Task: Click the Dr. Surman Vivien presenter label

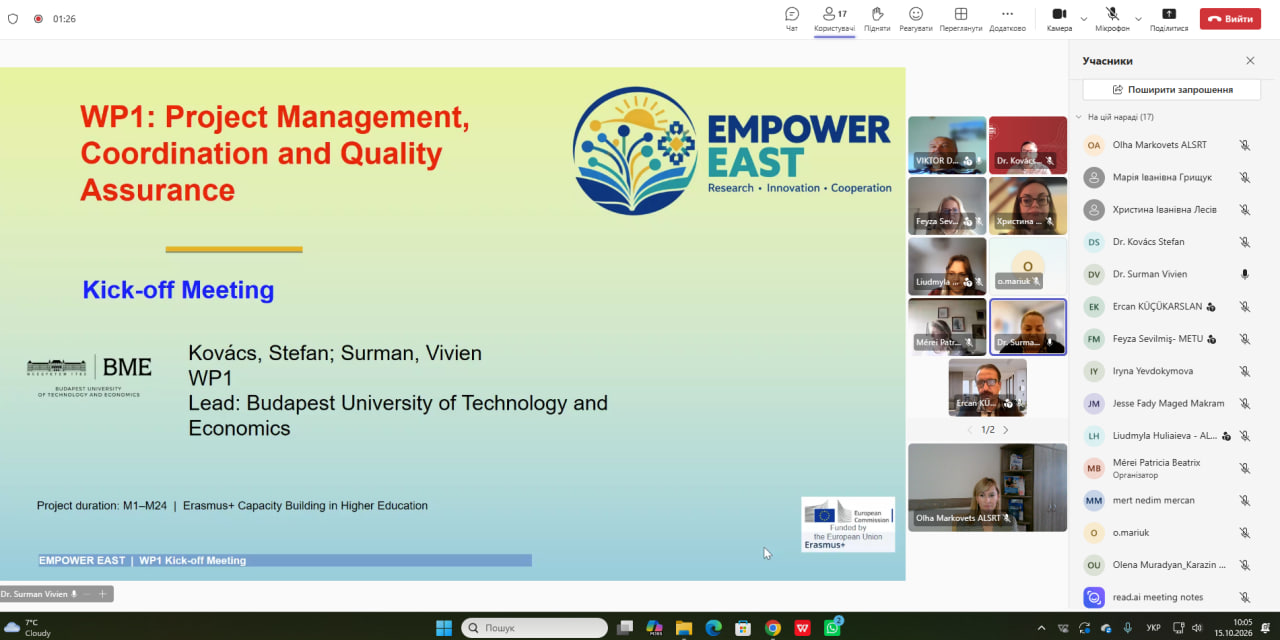Action: pos(38,594)
